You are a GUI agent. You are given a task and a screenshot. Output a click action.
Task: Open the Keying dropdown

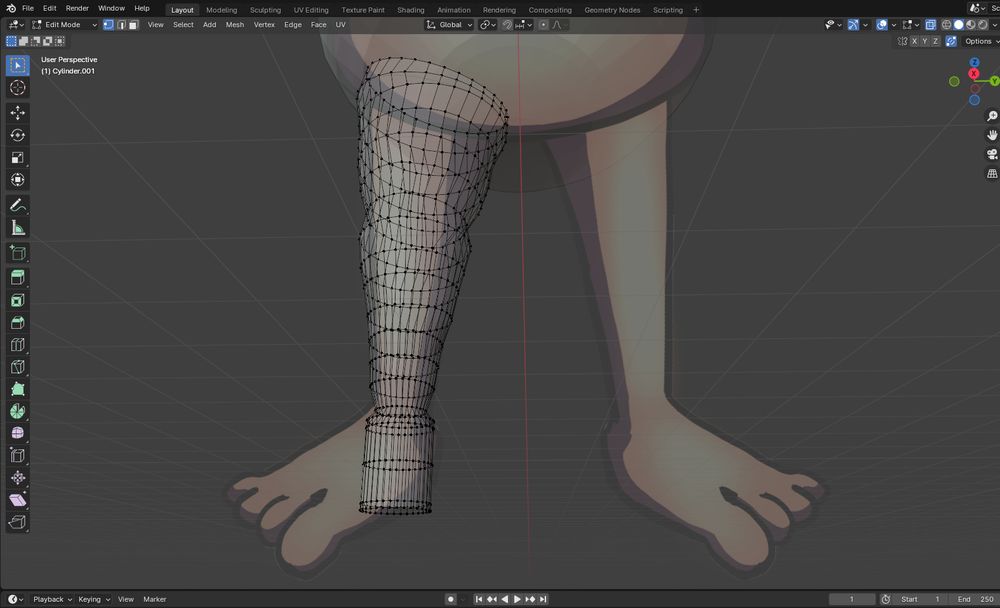point(94,599)
